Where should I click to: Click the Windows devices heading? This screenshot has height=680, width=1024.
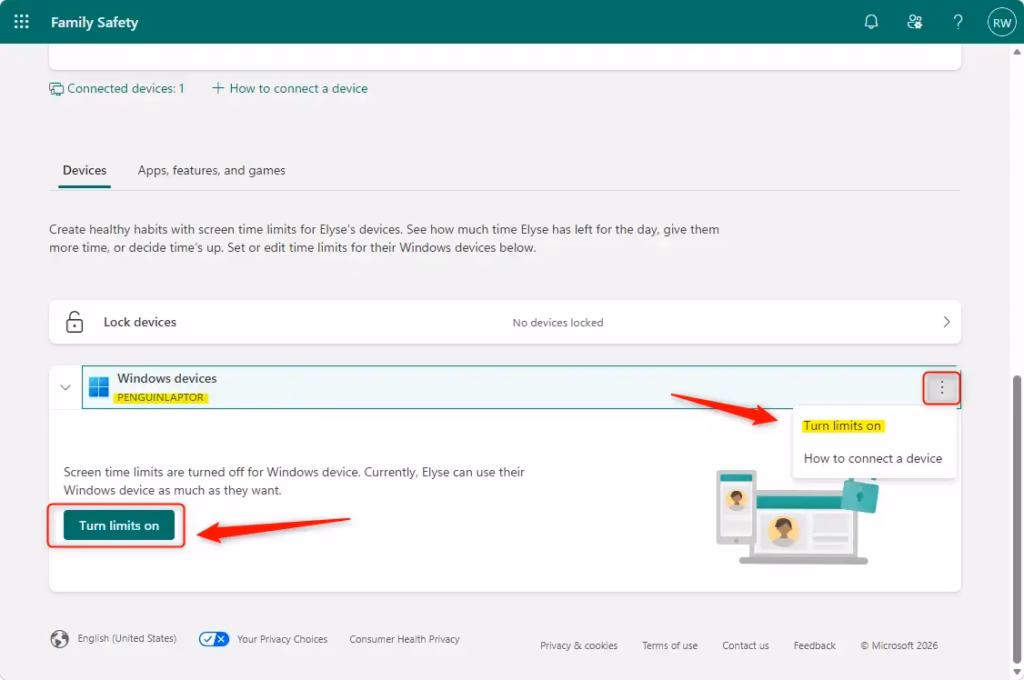[x=167, y=378]
